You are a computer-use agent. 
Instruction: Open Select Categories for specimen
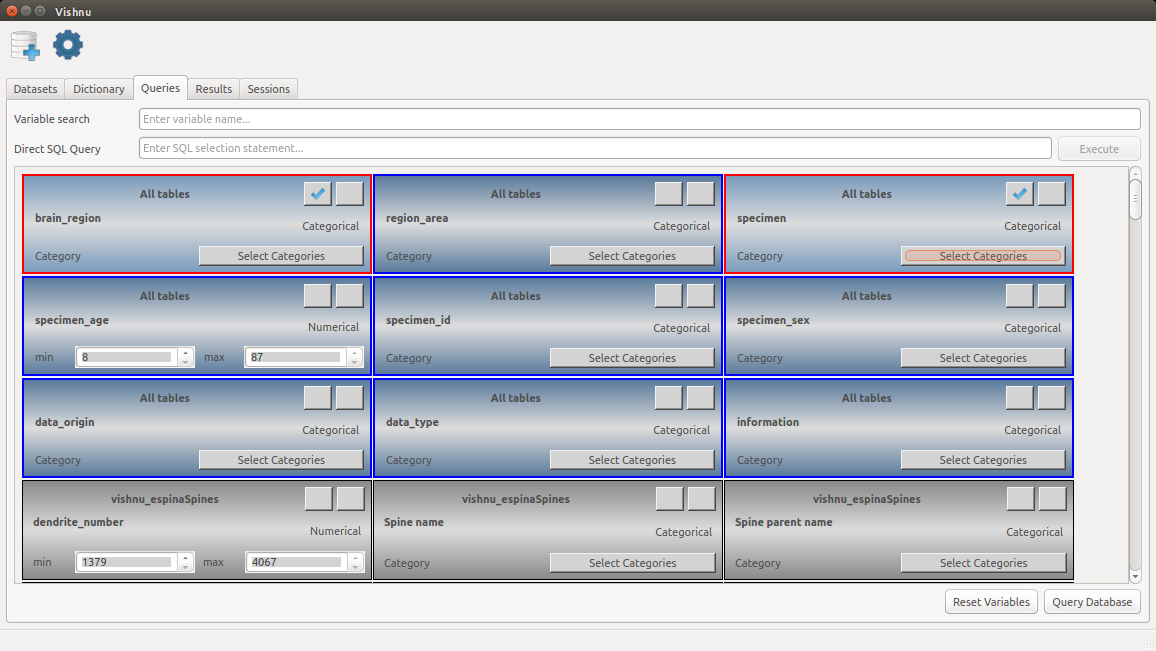click(983, 256)
